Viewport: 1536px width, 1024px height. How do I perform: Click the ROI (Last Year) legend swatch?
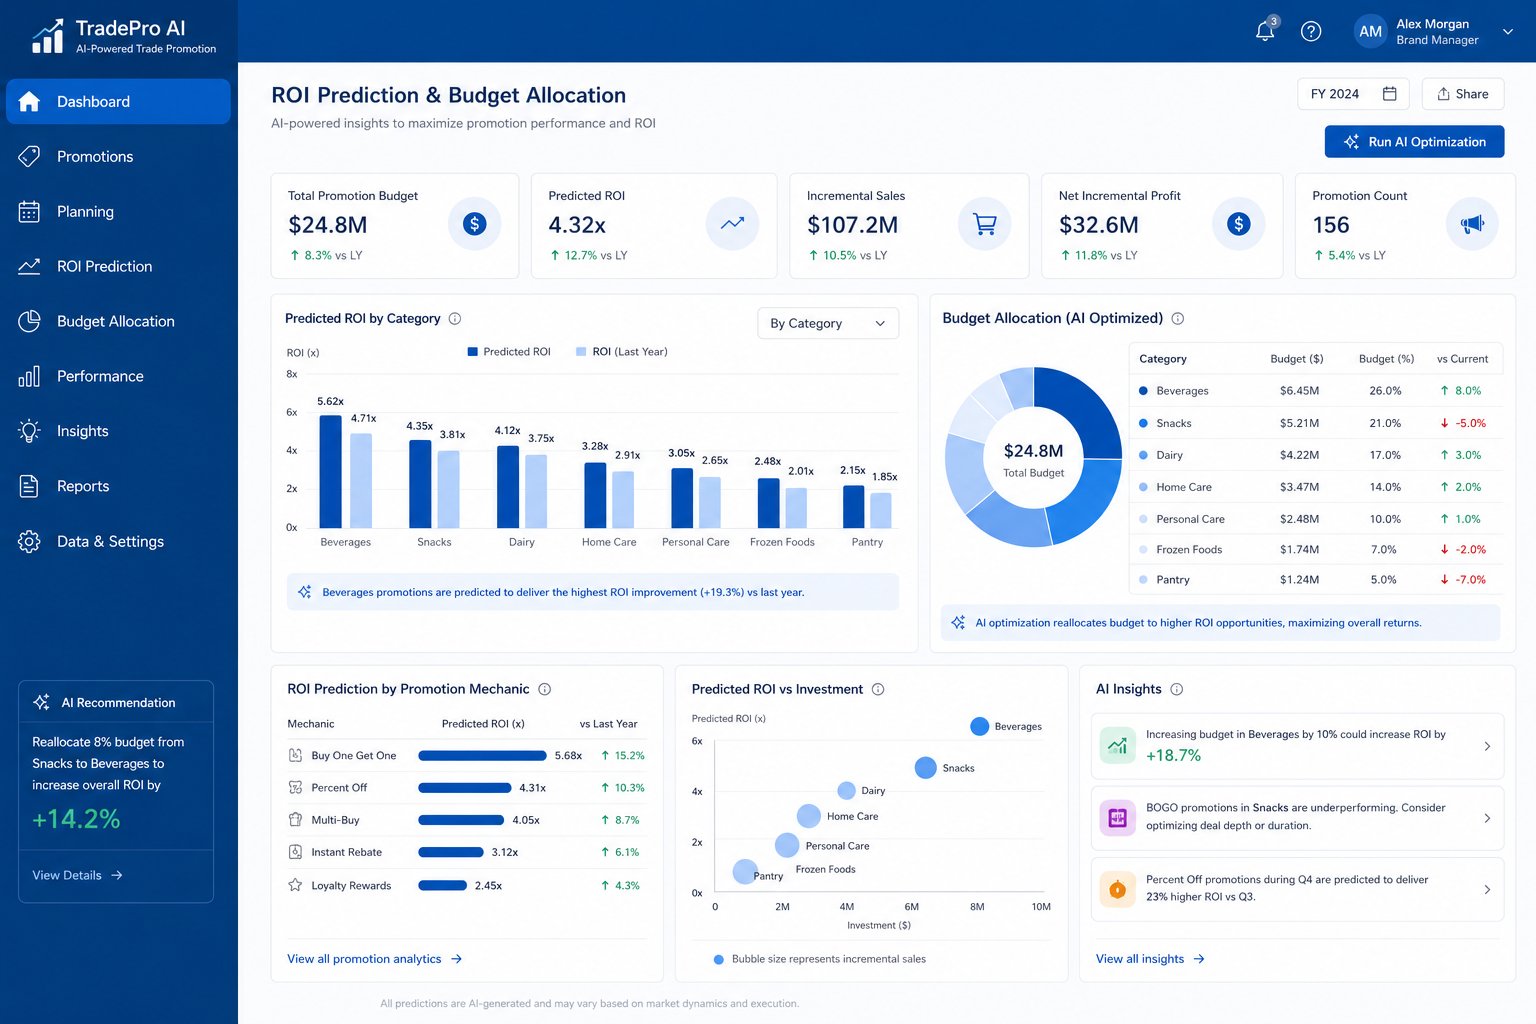tap(581, 352)
